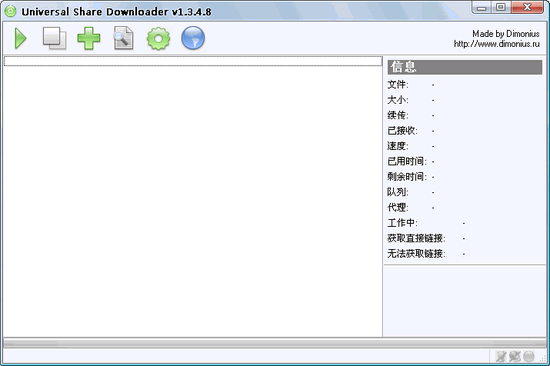Screen dimensions: 550x366
Task: Maximize the Universal Share Downloader window
Action: coord(501,7)
